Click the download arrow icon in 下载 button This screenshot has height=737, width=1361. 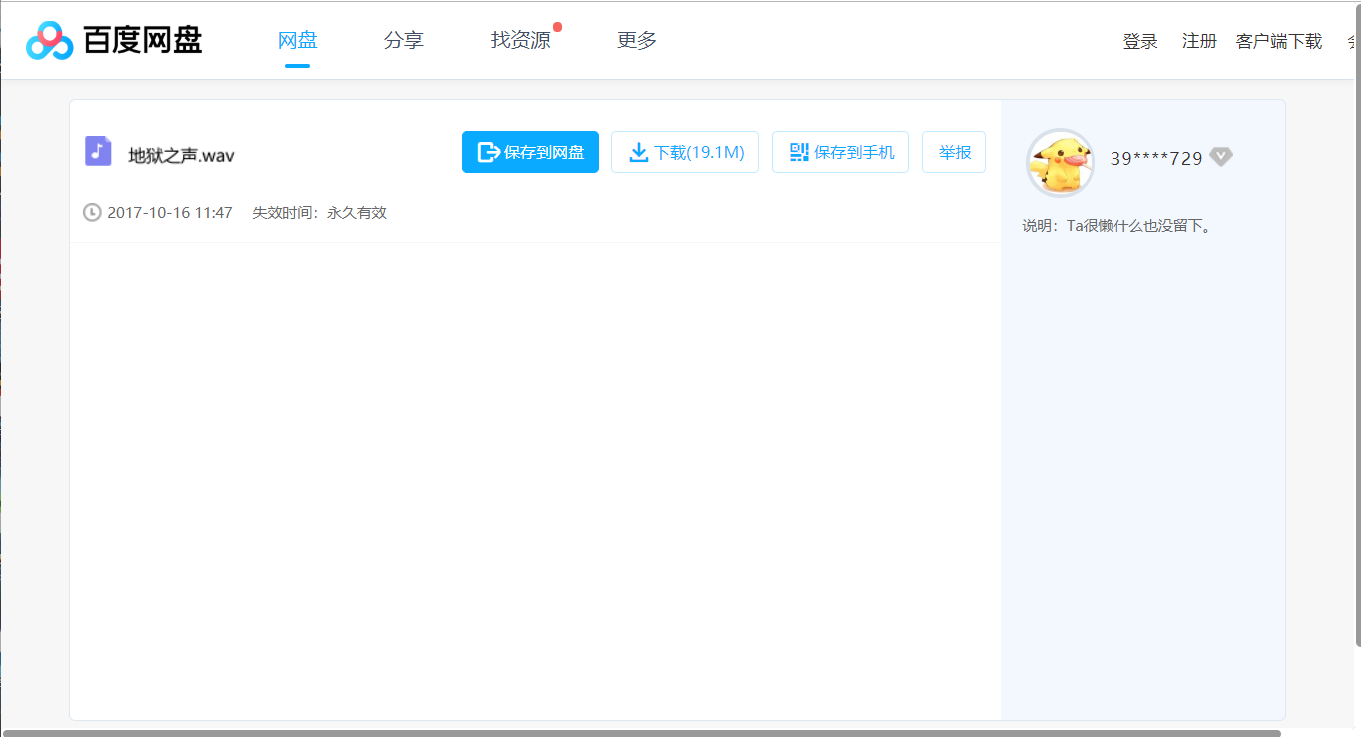pyautogui.click(x=638, y=151)
